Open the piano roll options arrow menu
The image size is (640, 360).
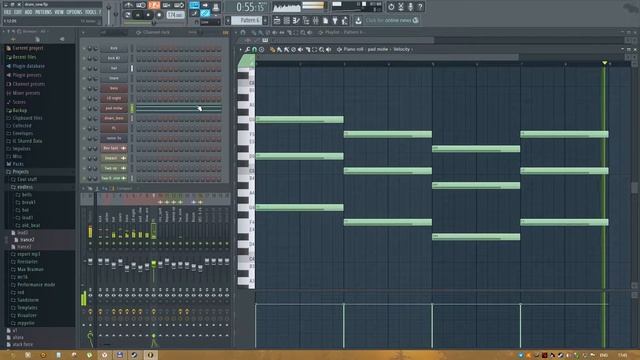[x=240, y=49]
